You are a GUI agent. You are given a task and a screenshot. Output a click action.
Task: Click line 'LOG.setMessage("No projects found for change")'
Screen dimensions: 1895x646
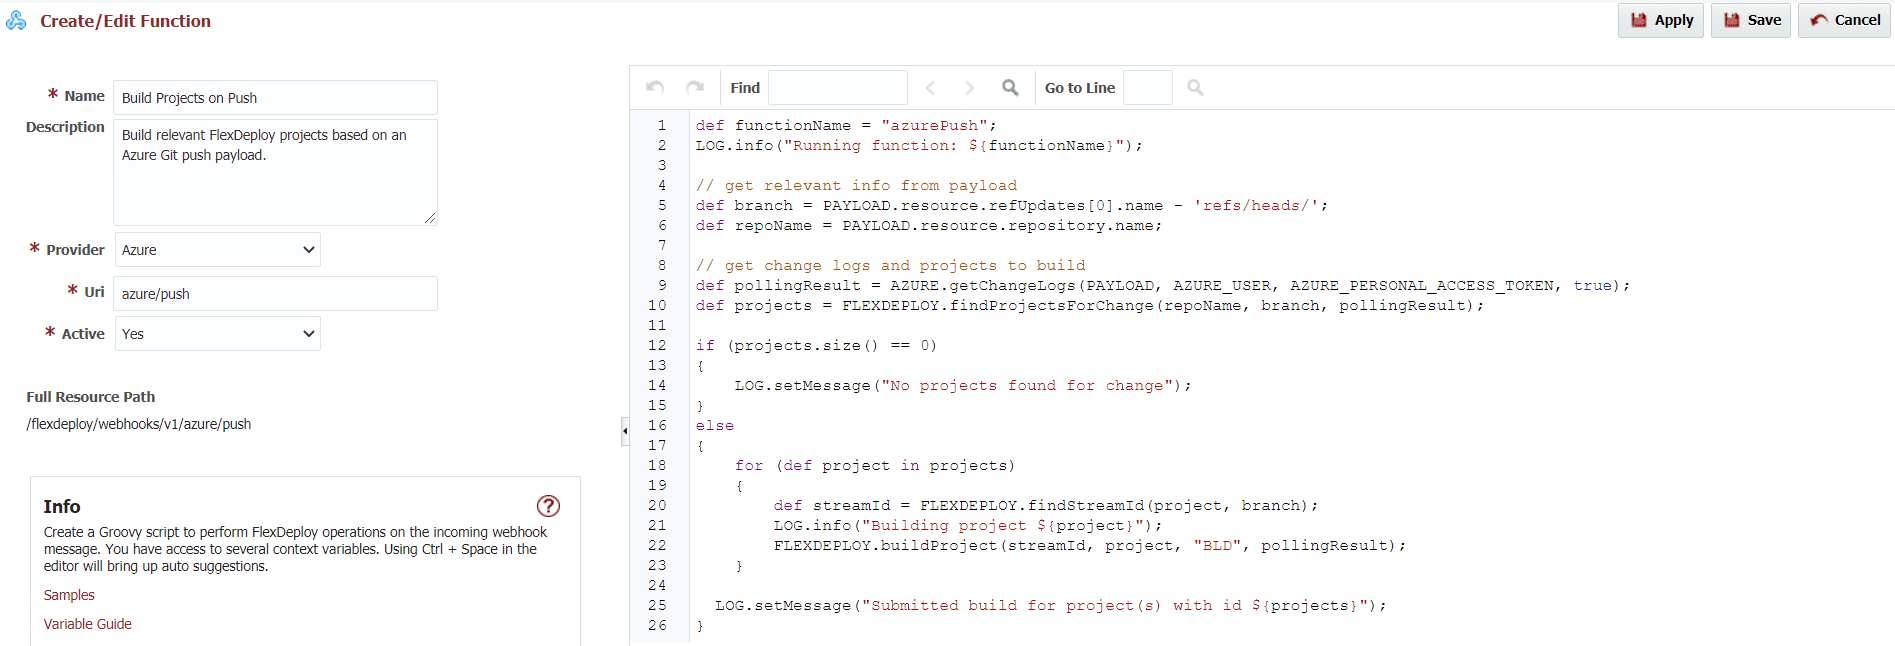(x=963, y=385)
